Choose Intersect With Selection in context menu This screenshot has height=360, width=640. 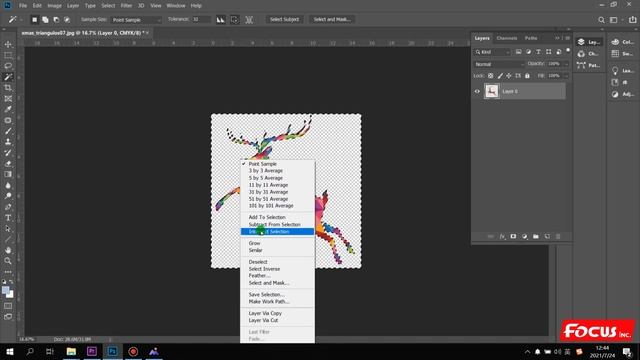click(x=277, y=232)
